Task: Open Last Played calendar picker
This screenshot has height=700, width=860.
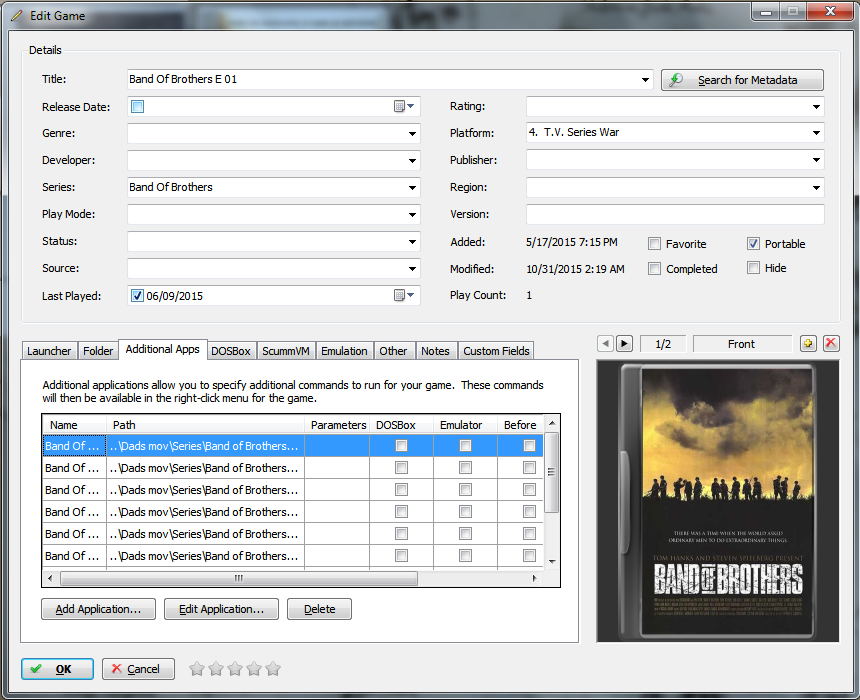Action: coord(404,296)
